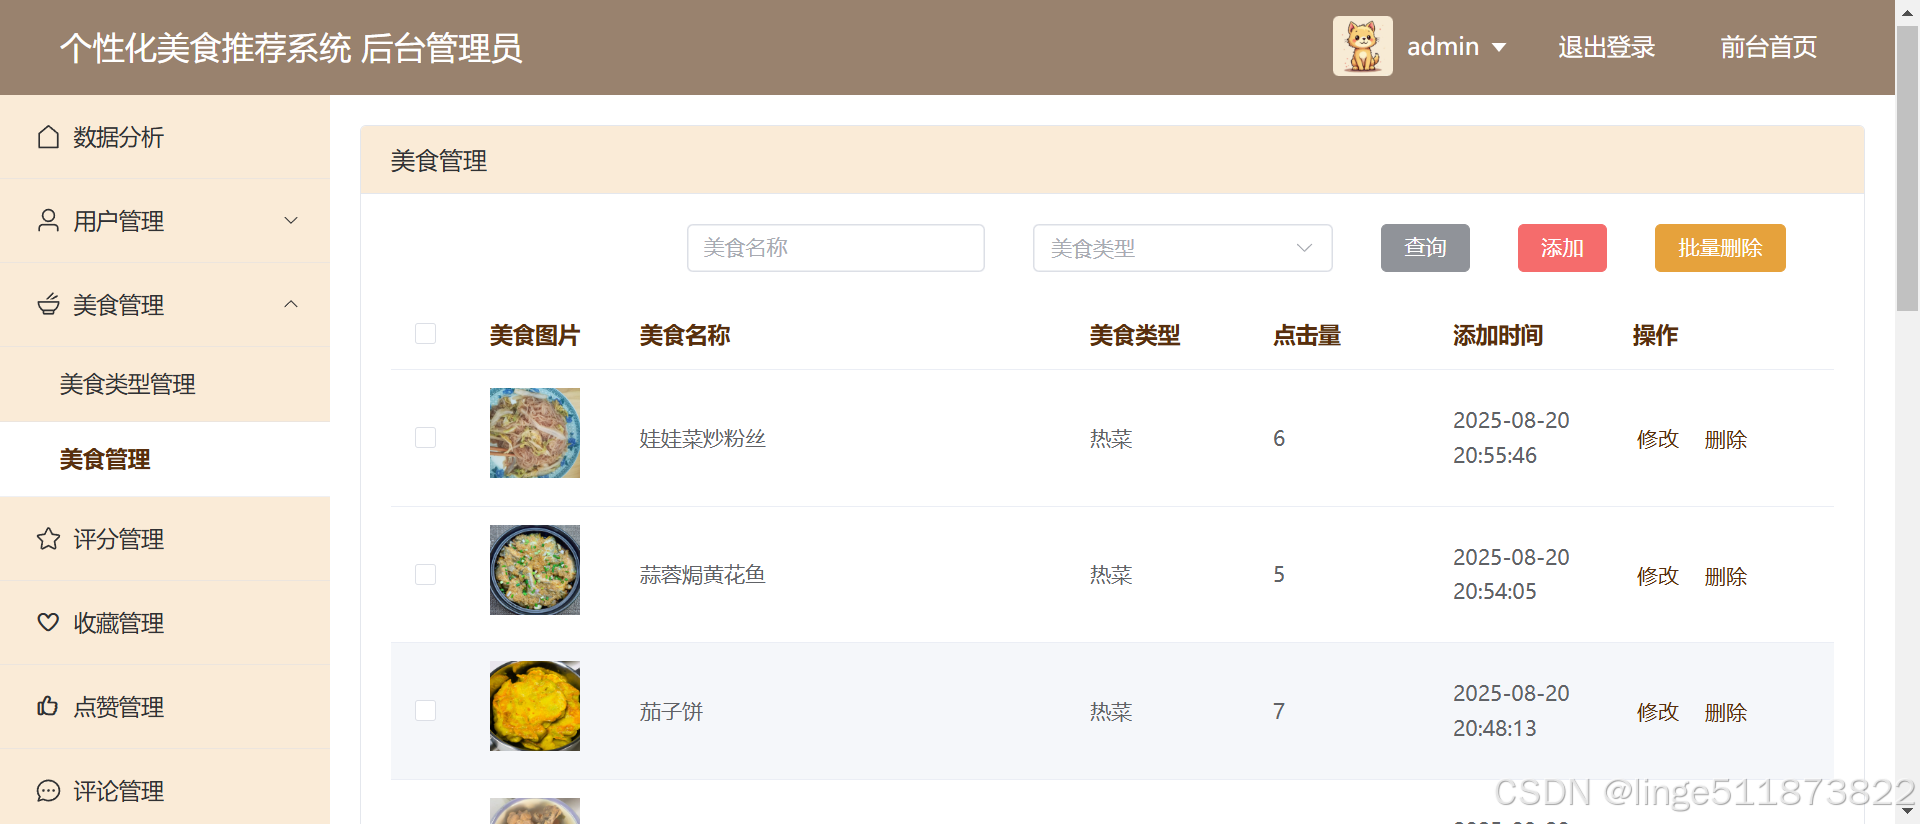Click the 娃娃菜炒粉丝 food thumbnail
This screenshot has width=1920, height=824.
point(535,433)
